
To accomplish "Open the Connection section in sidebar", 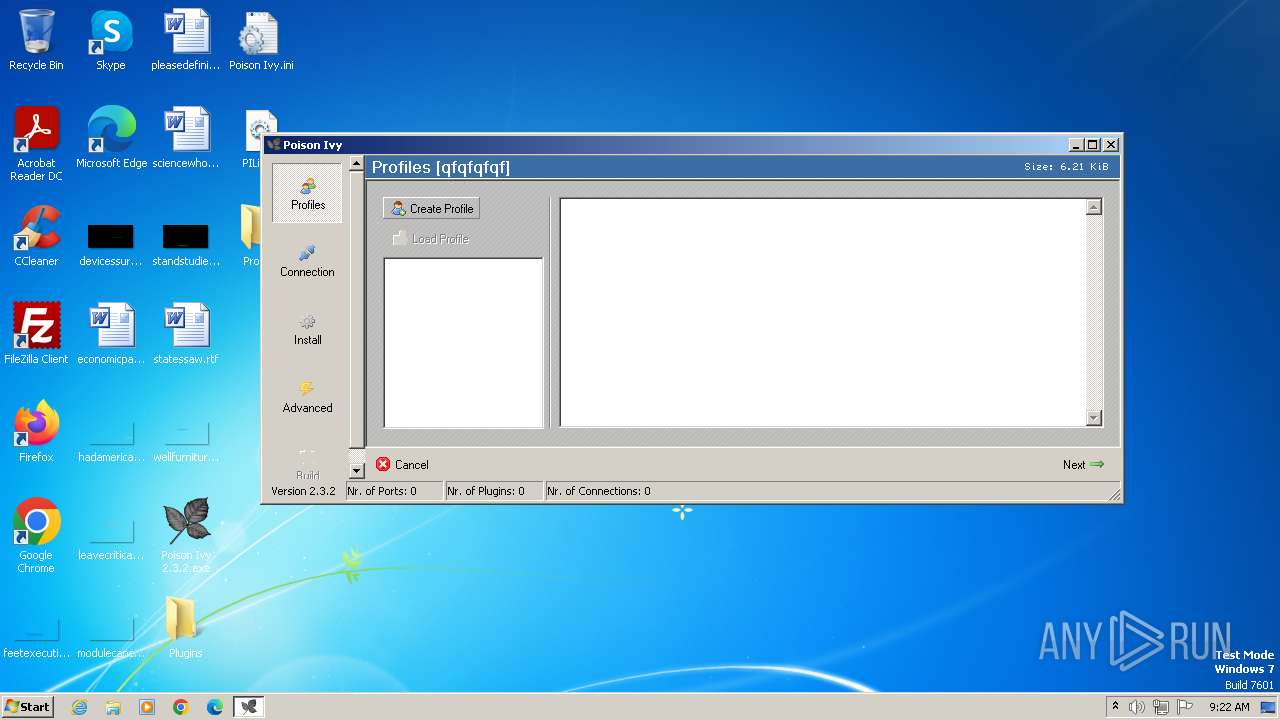I will coord(307,261).
